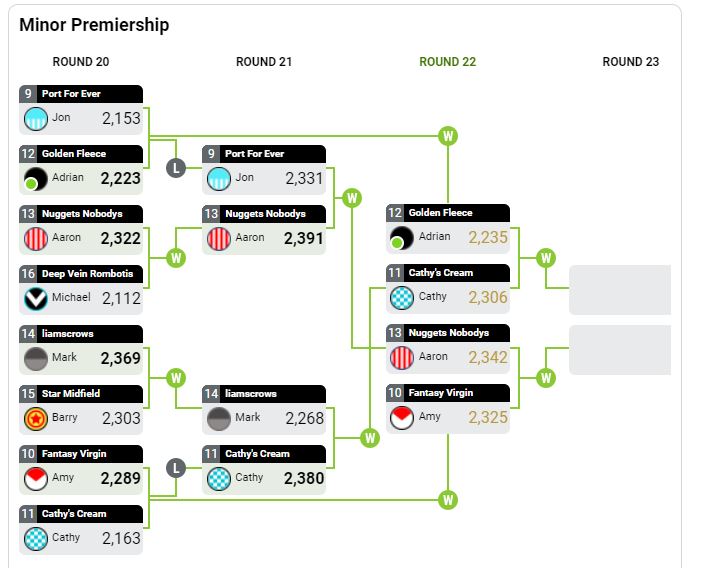Image resolution: width=701 pixels, height=568 pixels.
Task: Select the Round 20 column header
Action: [x=81, y=62]
